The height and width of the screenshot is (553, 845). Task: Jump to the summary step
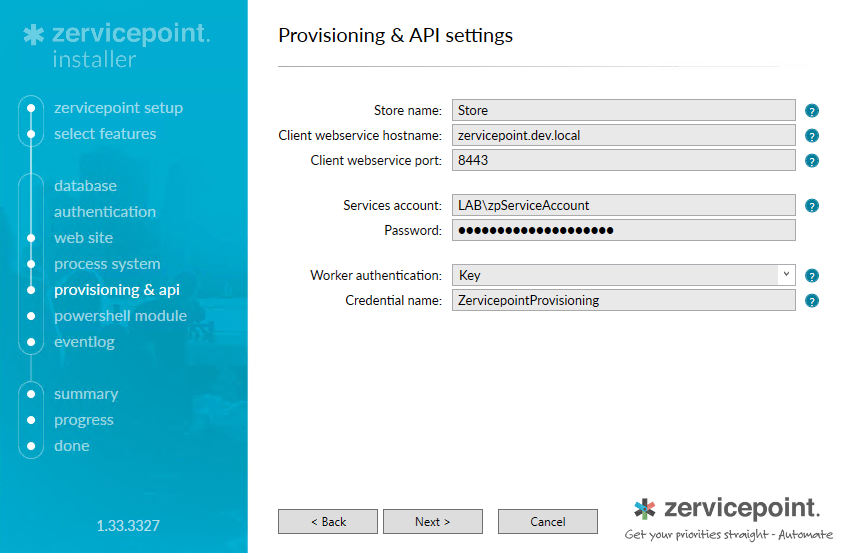86,394
